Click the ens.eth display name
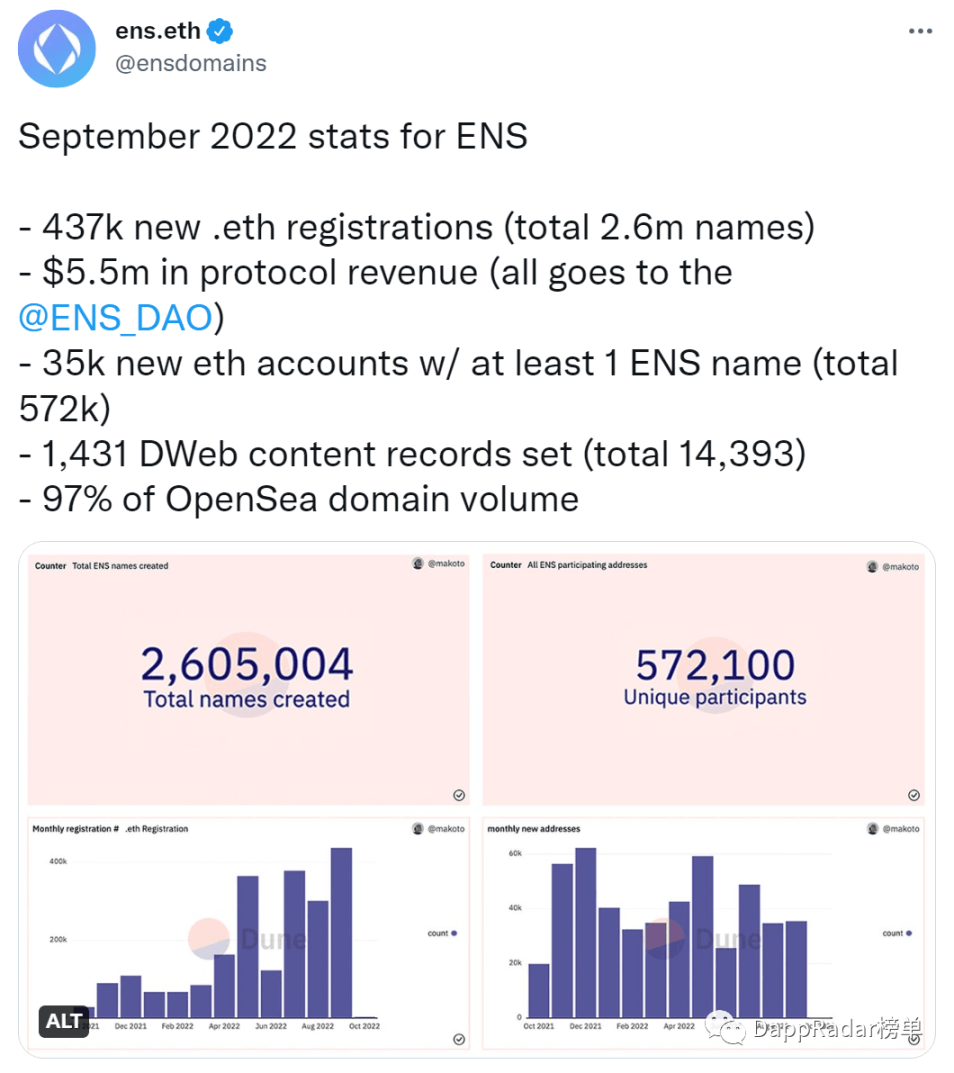This screenshot has height=1073, width=954. (157, 31)
